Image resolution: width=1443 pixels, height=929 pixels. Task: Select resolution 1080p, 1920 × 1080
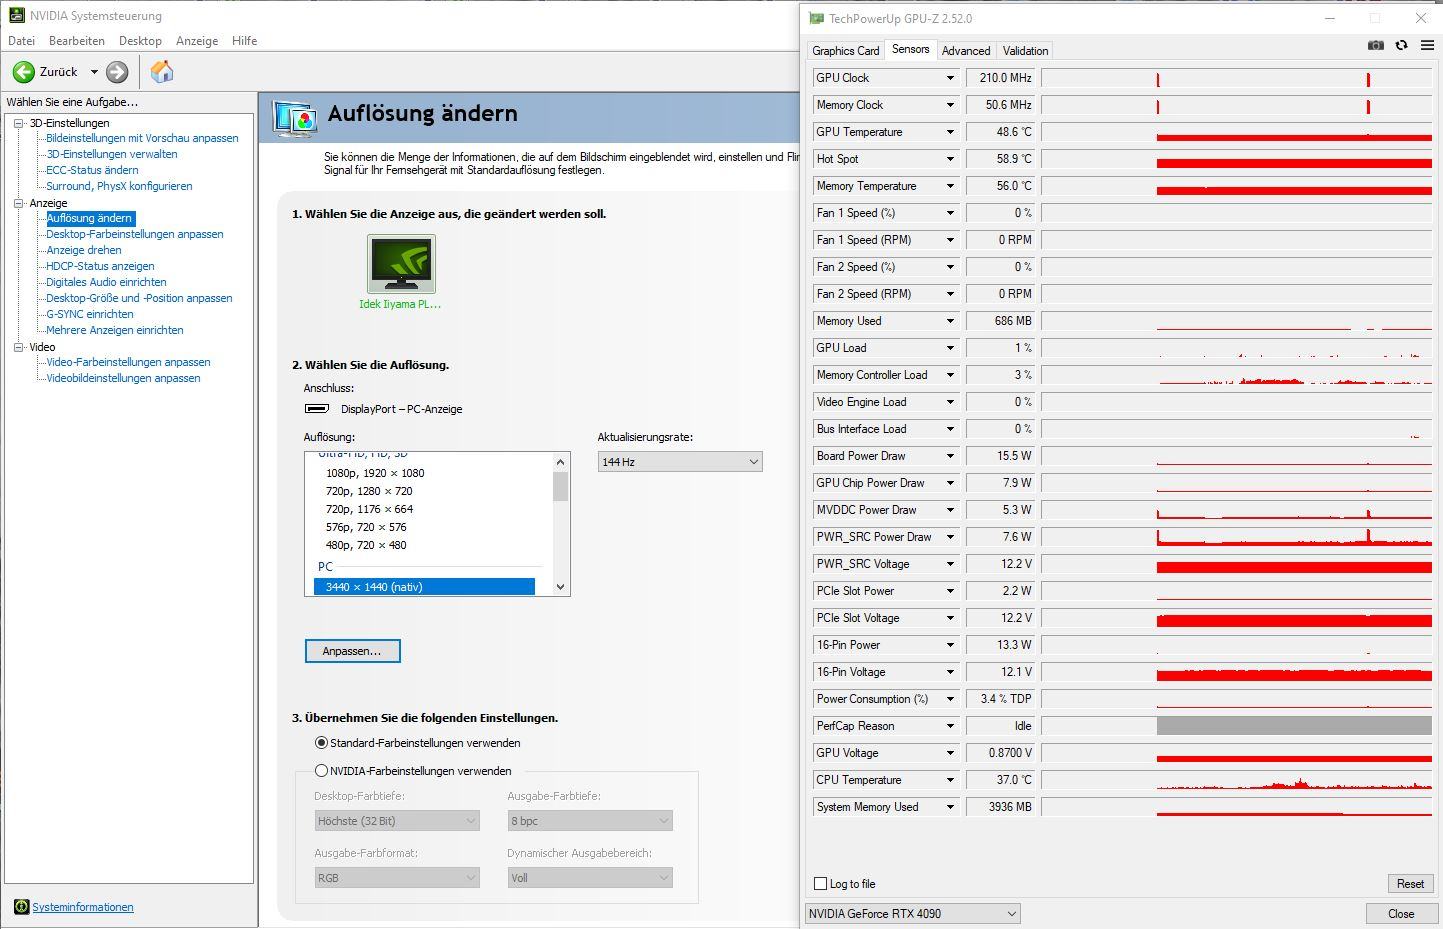[x=375, y=473]
